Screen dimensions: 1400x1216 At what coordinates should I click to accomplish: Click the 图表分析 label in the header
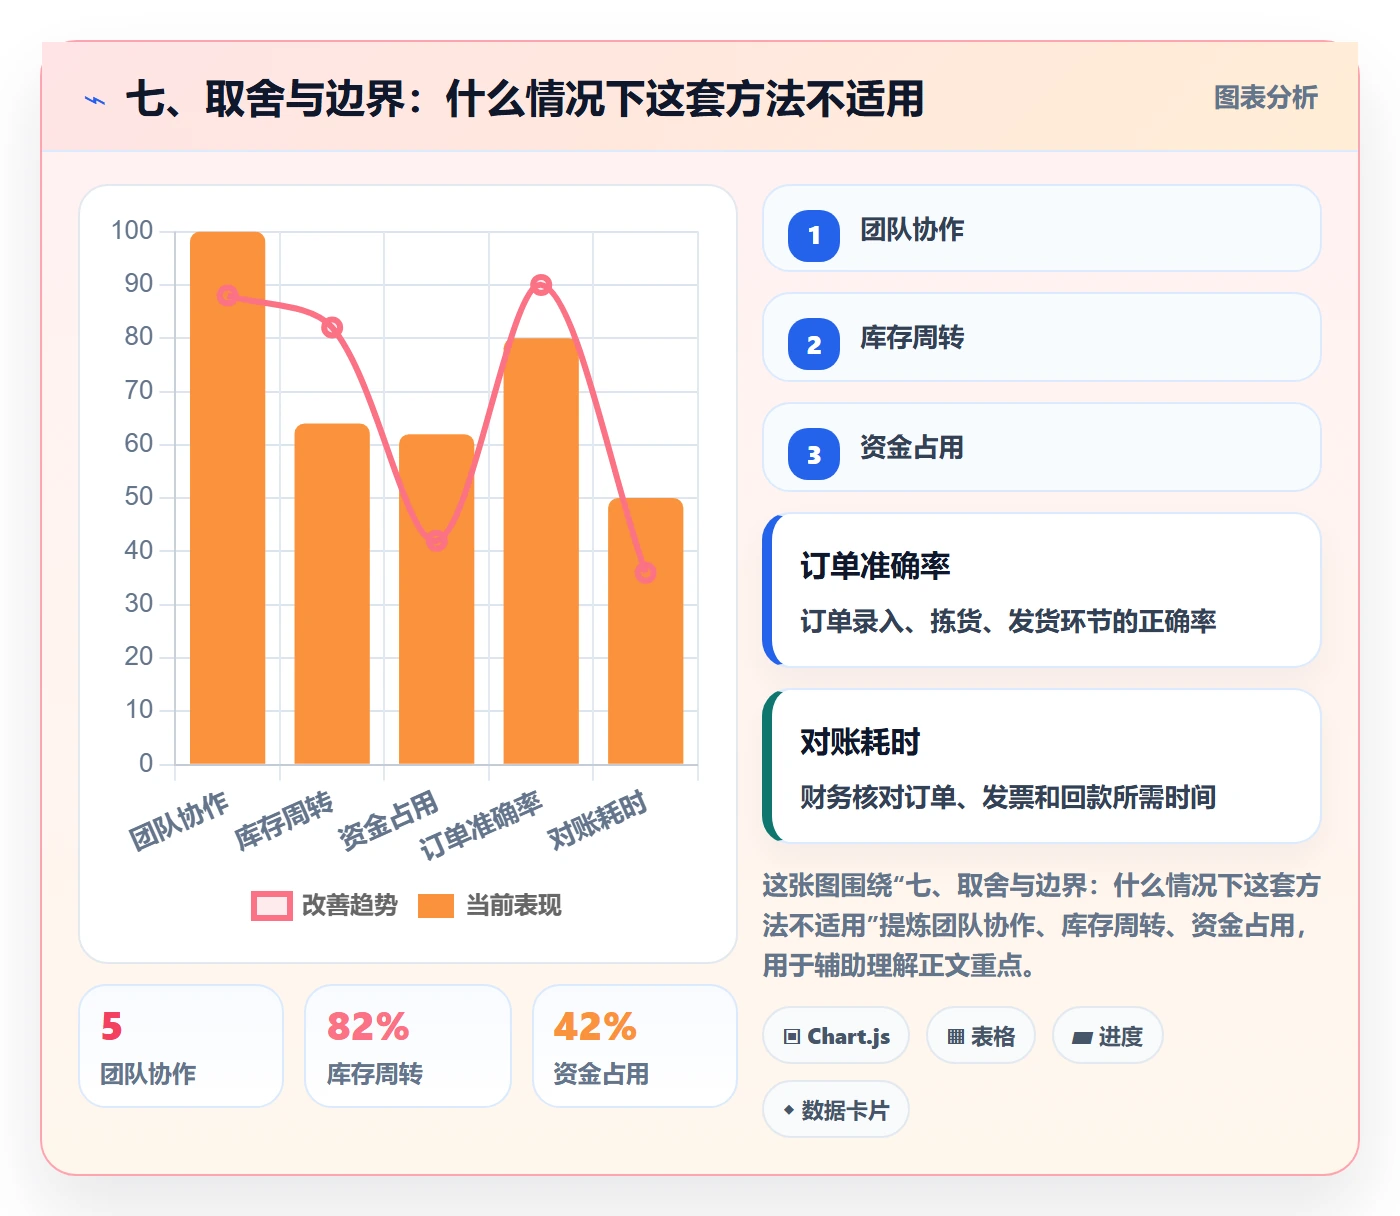(x=1266, y=97)
